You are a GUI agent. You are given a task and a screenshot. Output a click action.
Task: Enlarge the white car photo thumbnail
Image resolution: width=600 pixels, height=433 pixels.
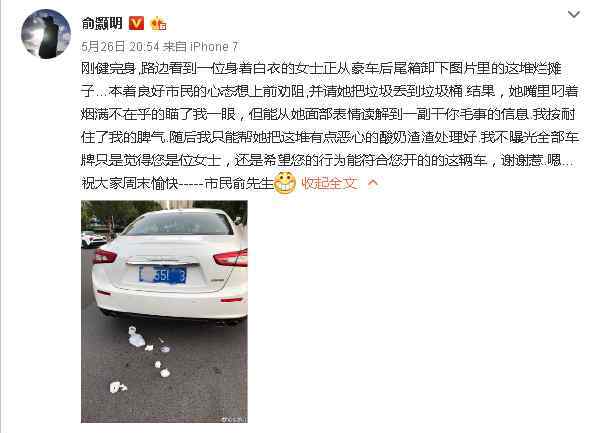point(164,311)
